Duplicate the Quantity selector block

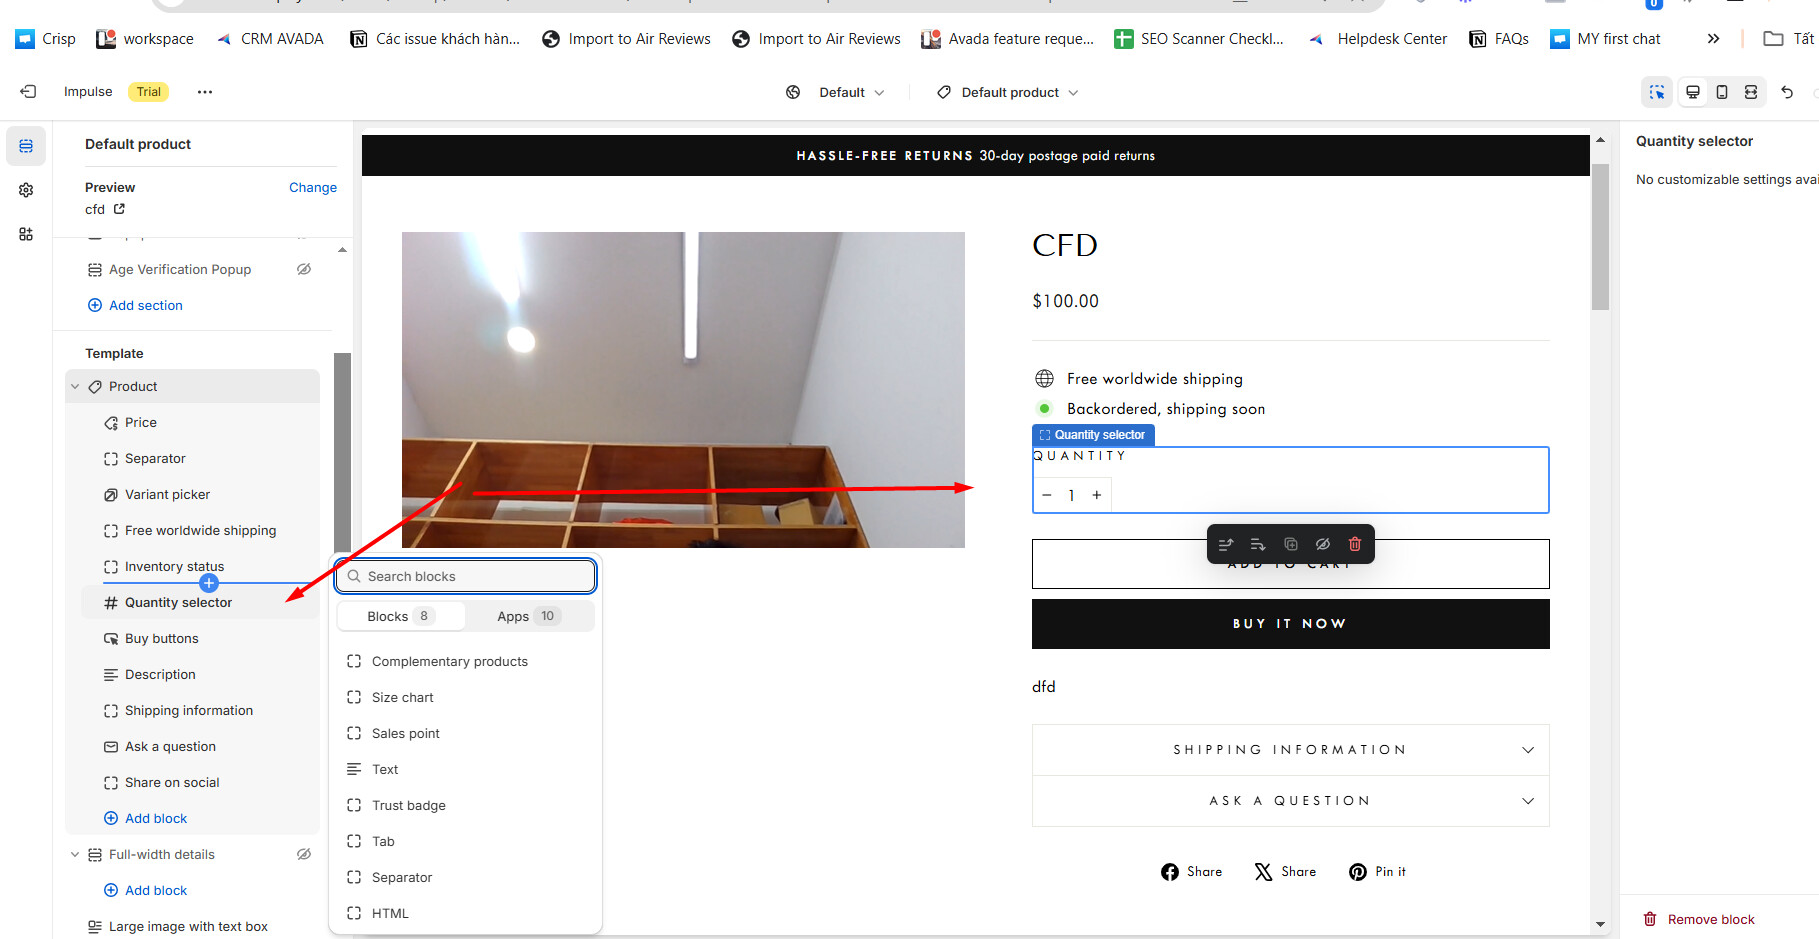click(x=1291, y=544)
